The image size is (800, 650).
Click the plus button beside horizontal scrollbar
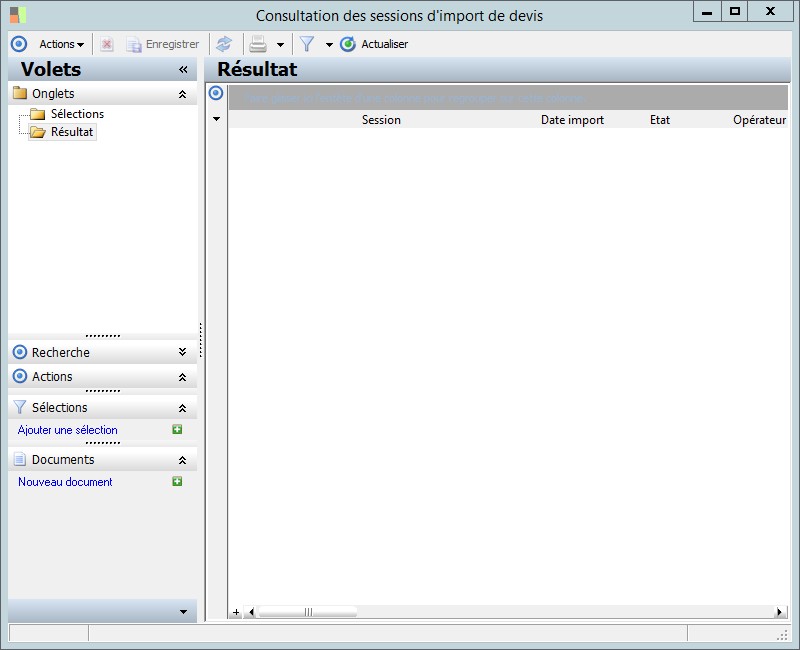[x=236, y=612]
